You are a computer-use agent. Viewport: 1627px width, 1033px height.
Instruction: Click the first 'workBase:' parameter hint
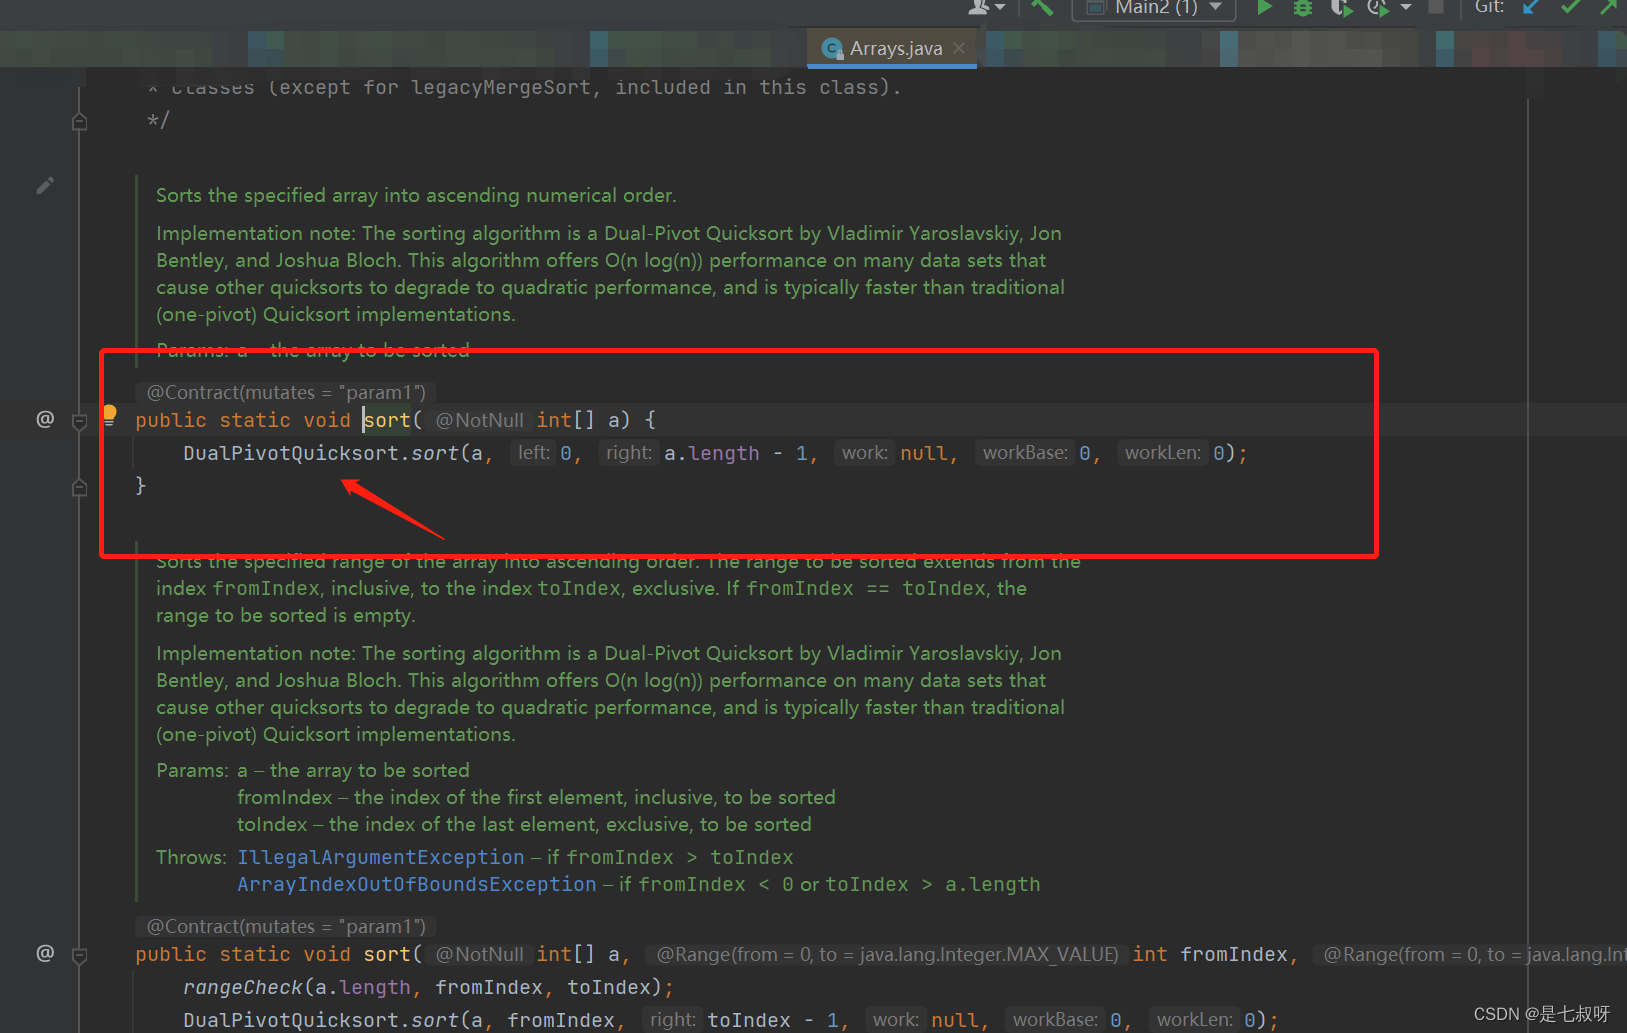pos(1025,453)
